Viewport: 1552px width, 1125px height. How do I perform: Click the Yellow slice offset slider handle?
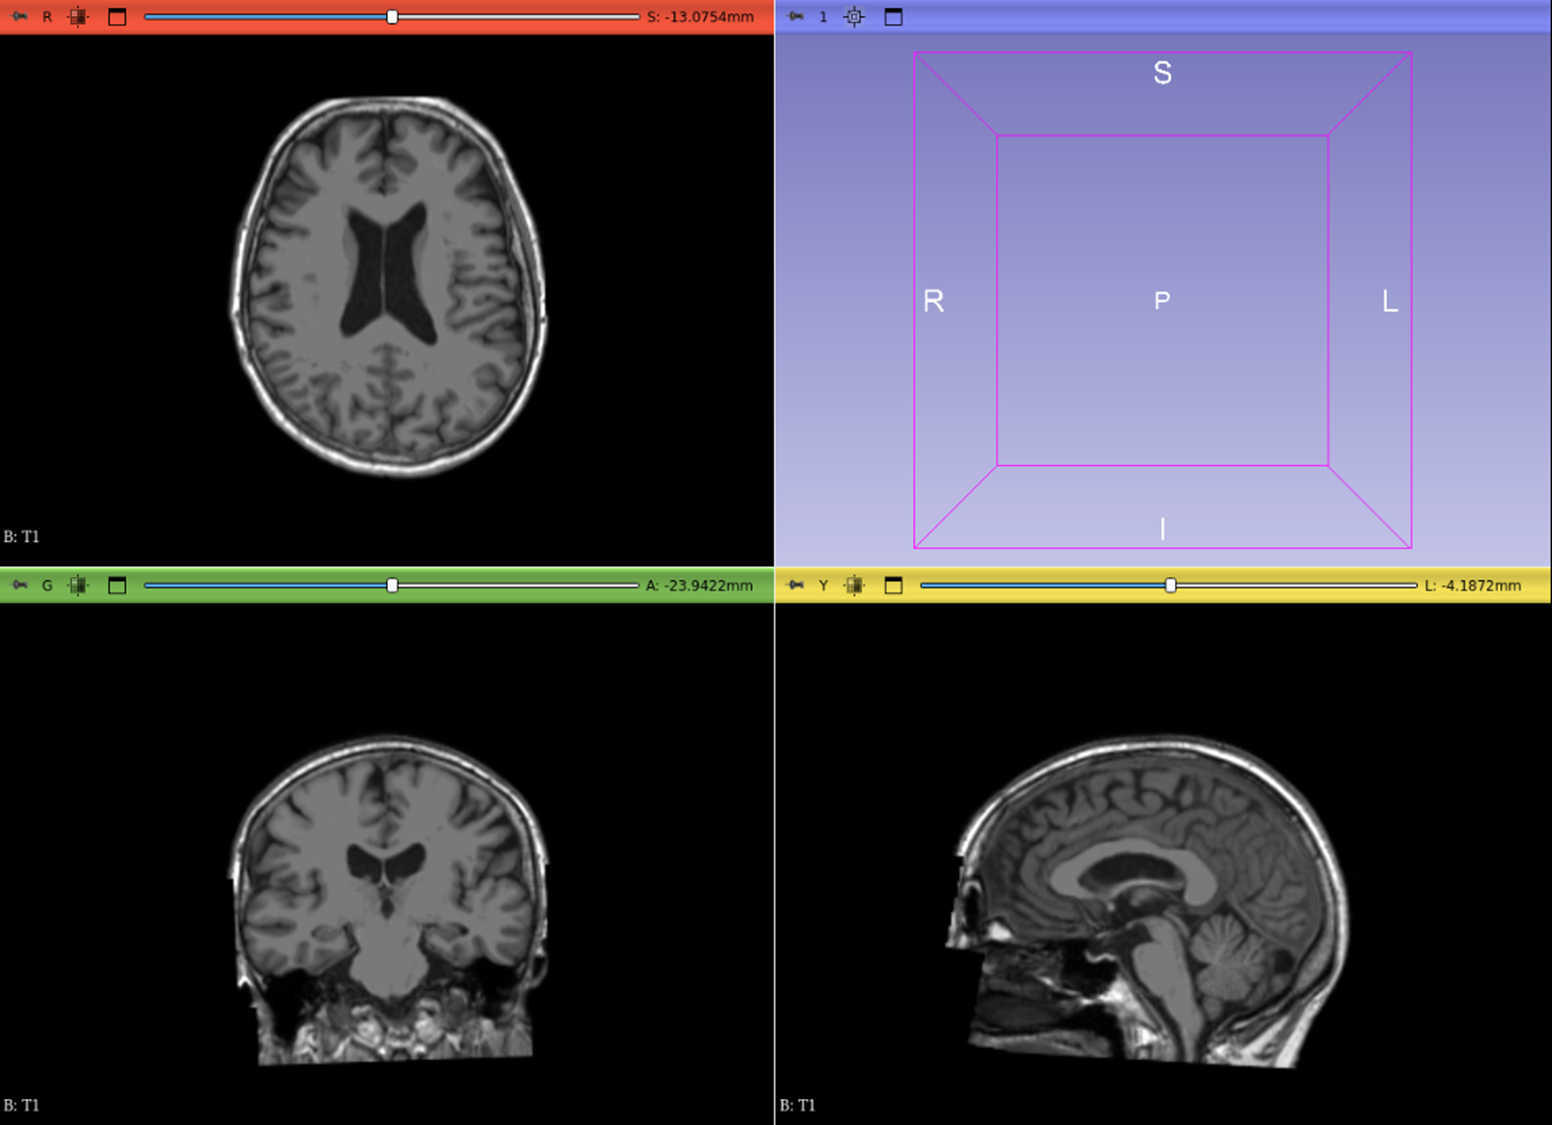[1170, 585]
